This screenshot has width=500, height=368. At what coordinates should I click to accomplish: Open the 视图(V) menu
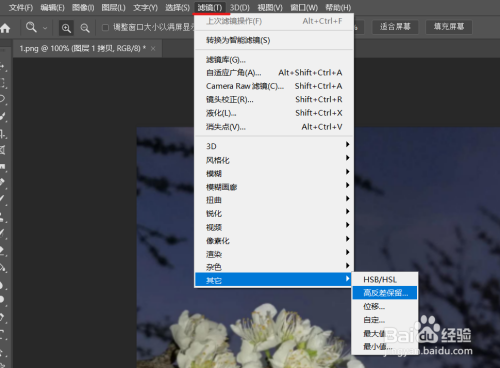coord(270,7)
